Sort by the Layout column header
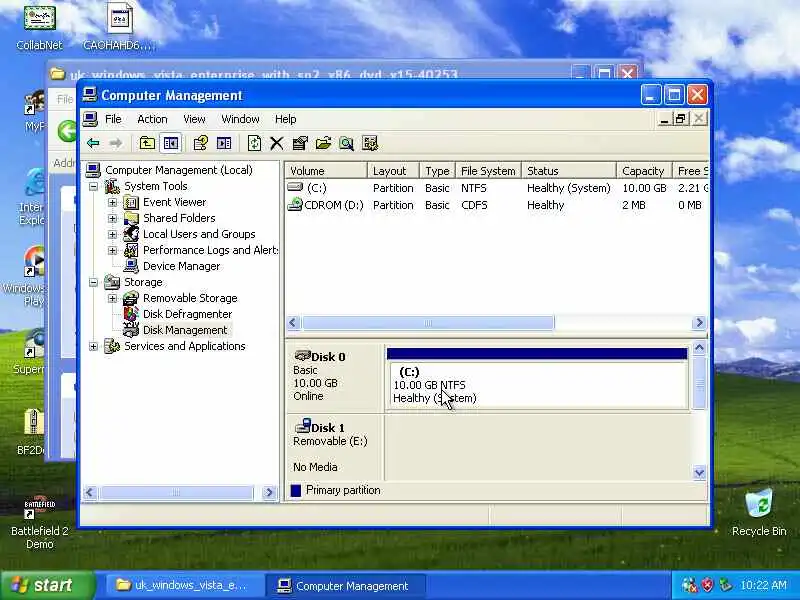The image size is (800, 600). click(393, 170)
